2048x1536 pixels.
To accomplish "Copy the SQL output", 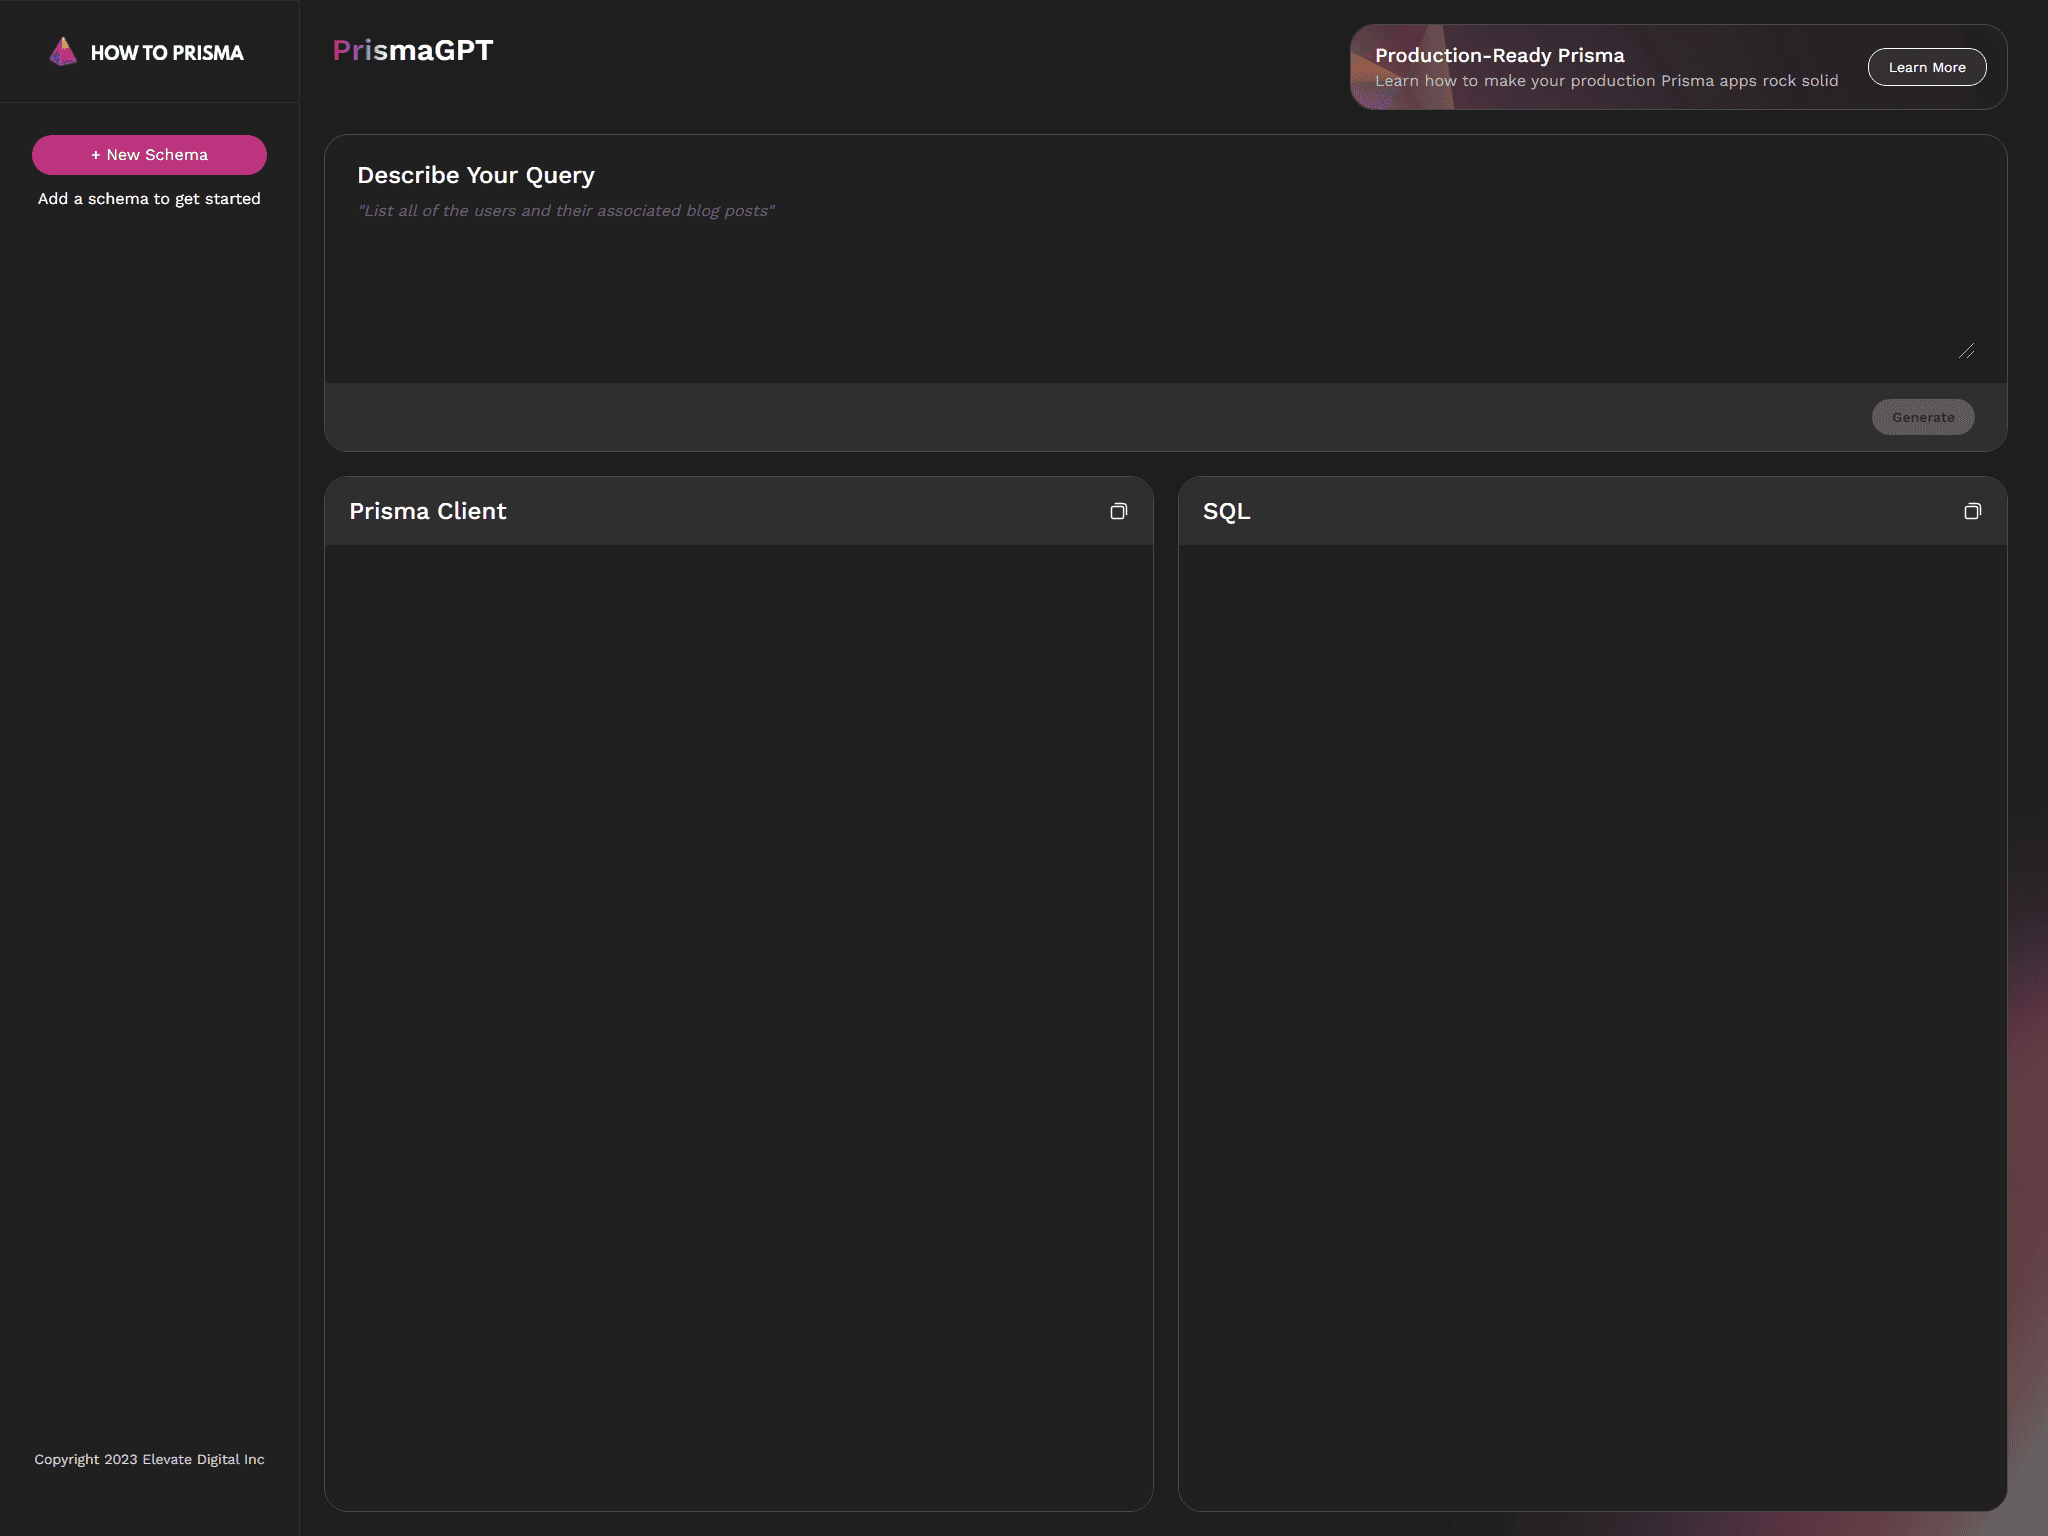I will point(1972,512).
